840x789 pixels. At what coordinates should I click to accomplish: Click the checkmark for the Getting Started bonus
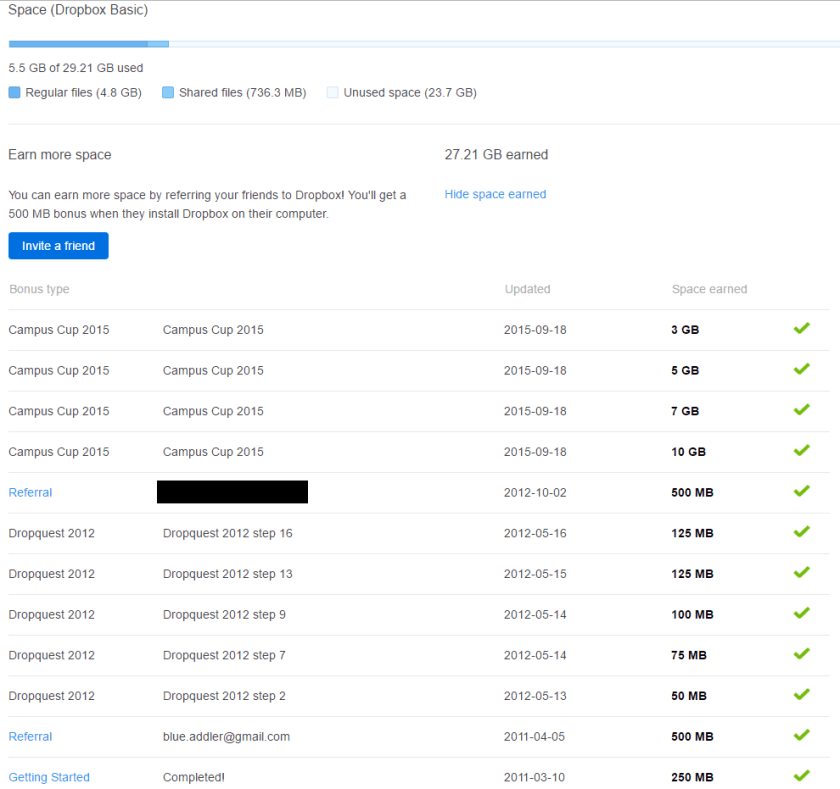click(x=801, y=776)
